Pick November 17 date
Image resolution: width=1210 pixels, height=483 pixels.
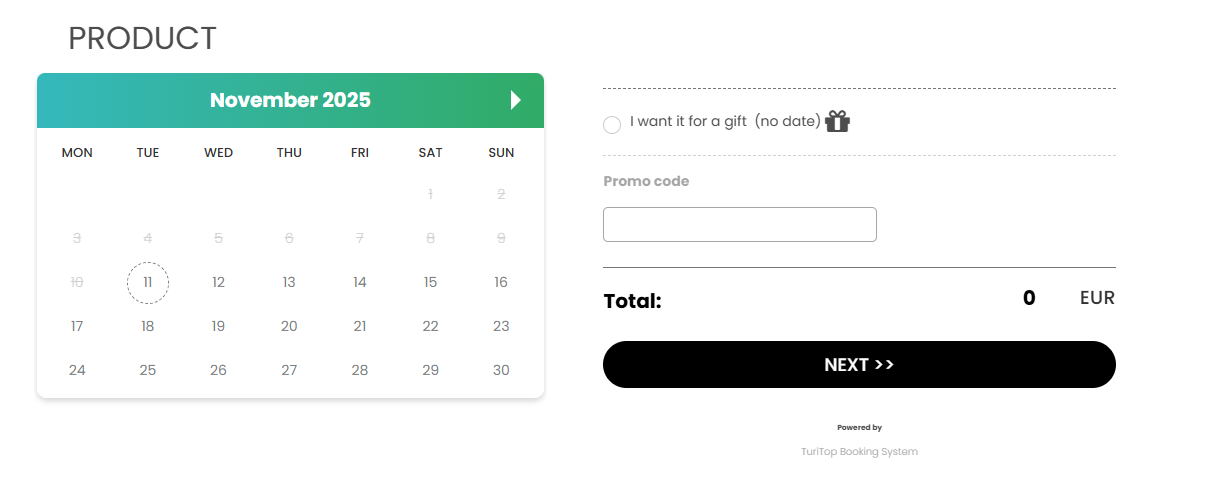tap(77, 326)
